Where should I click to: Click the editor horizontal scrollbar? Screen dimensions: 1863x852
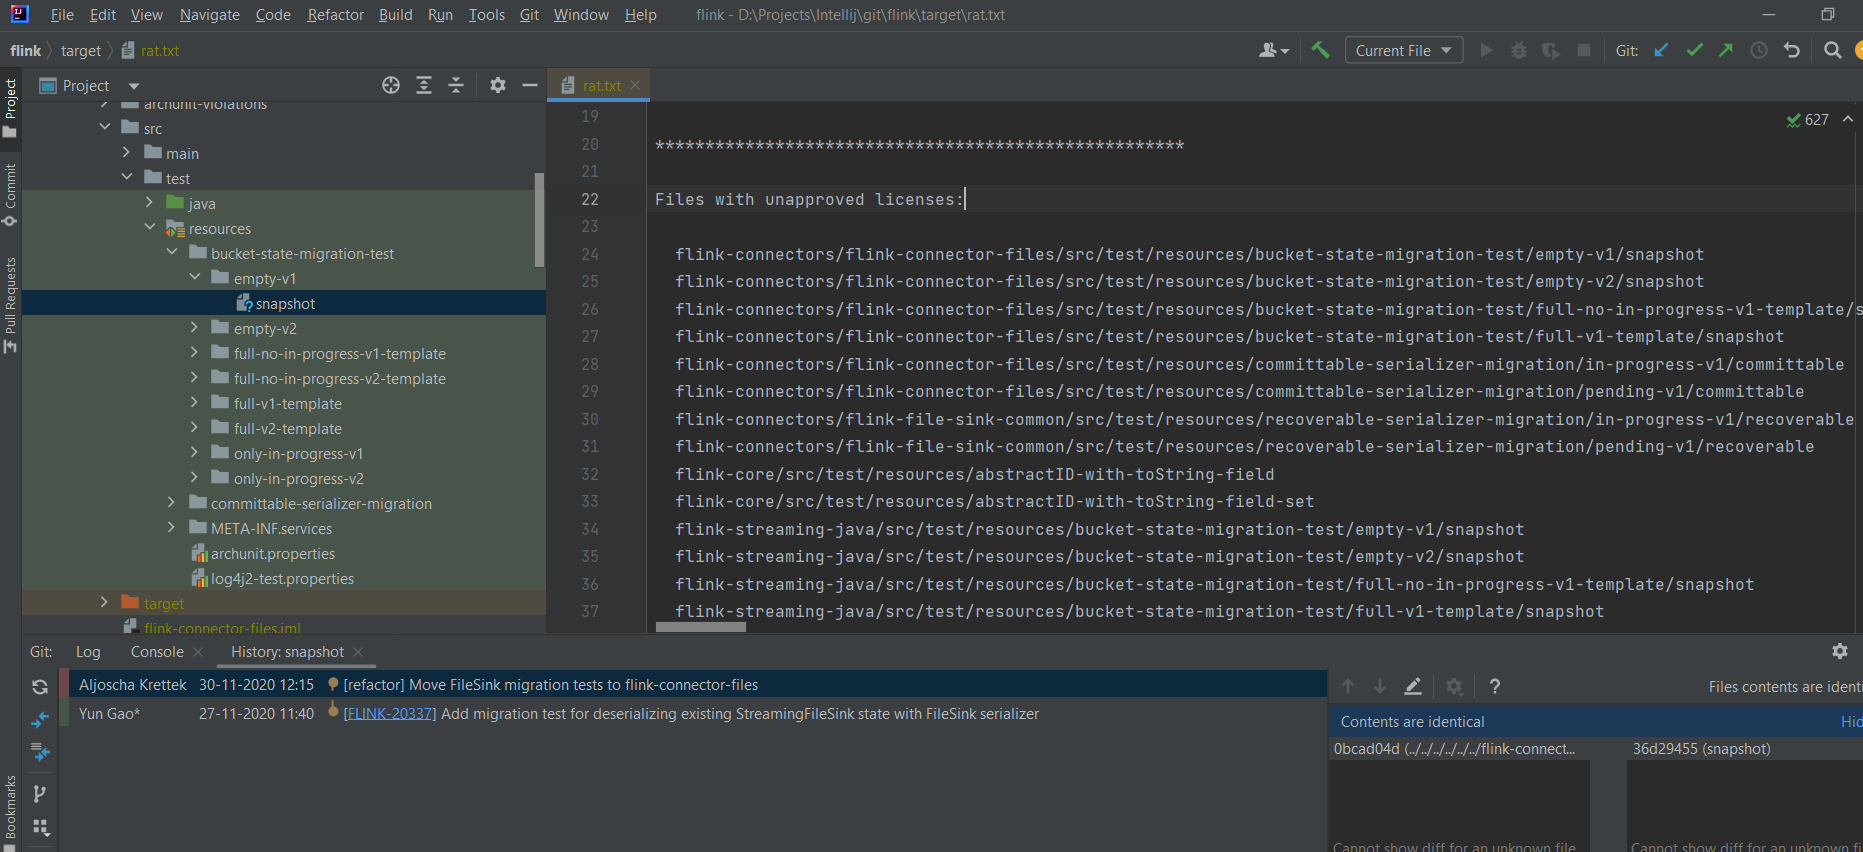(701, 627)
